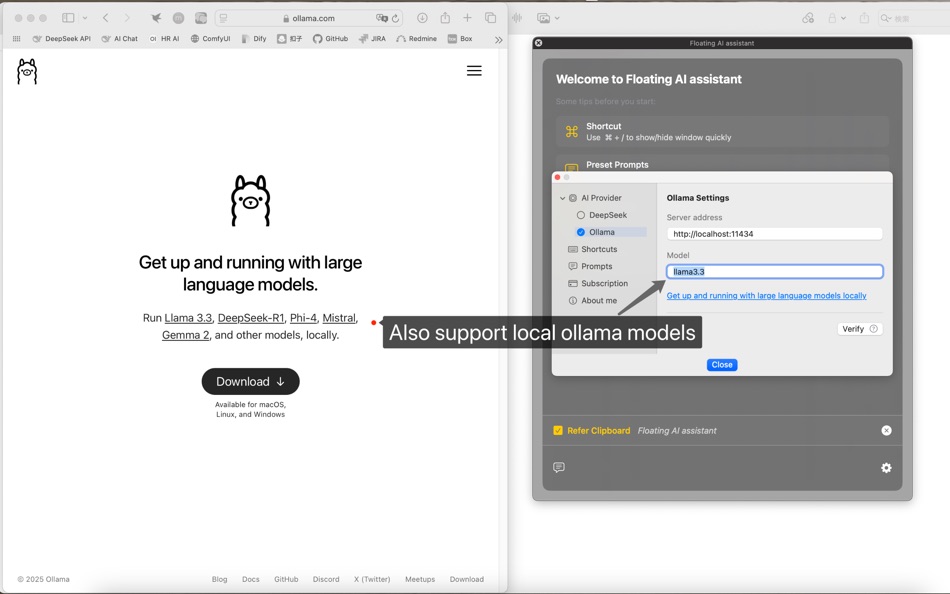The image size is (950, 594).
Task: Show Safari tab overview
Action: (491, 18)
